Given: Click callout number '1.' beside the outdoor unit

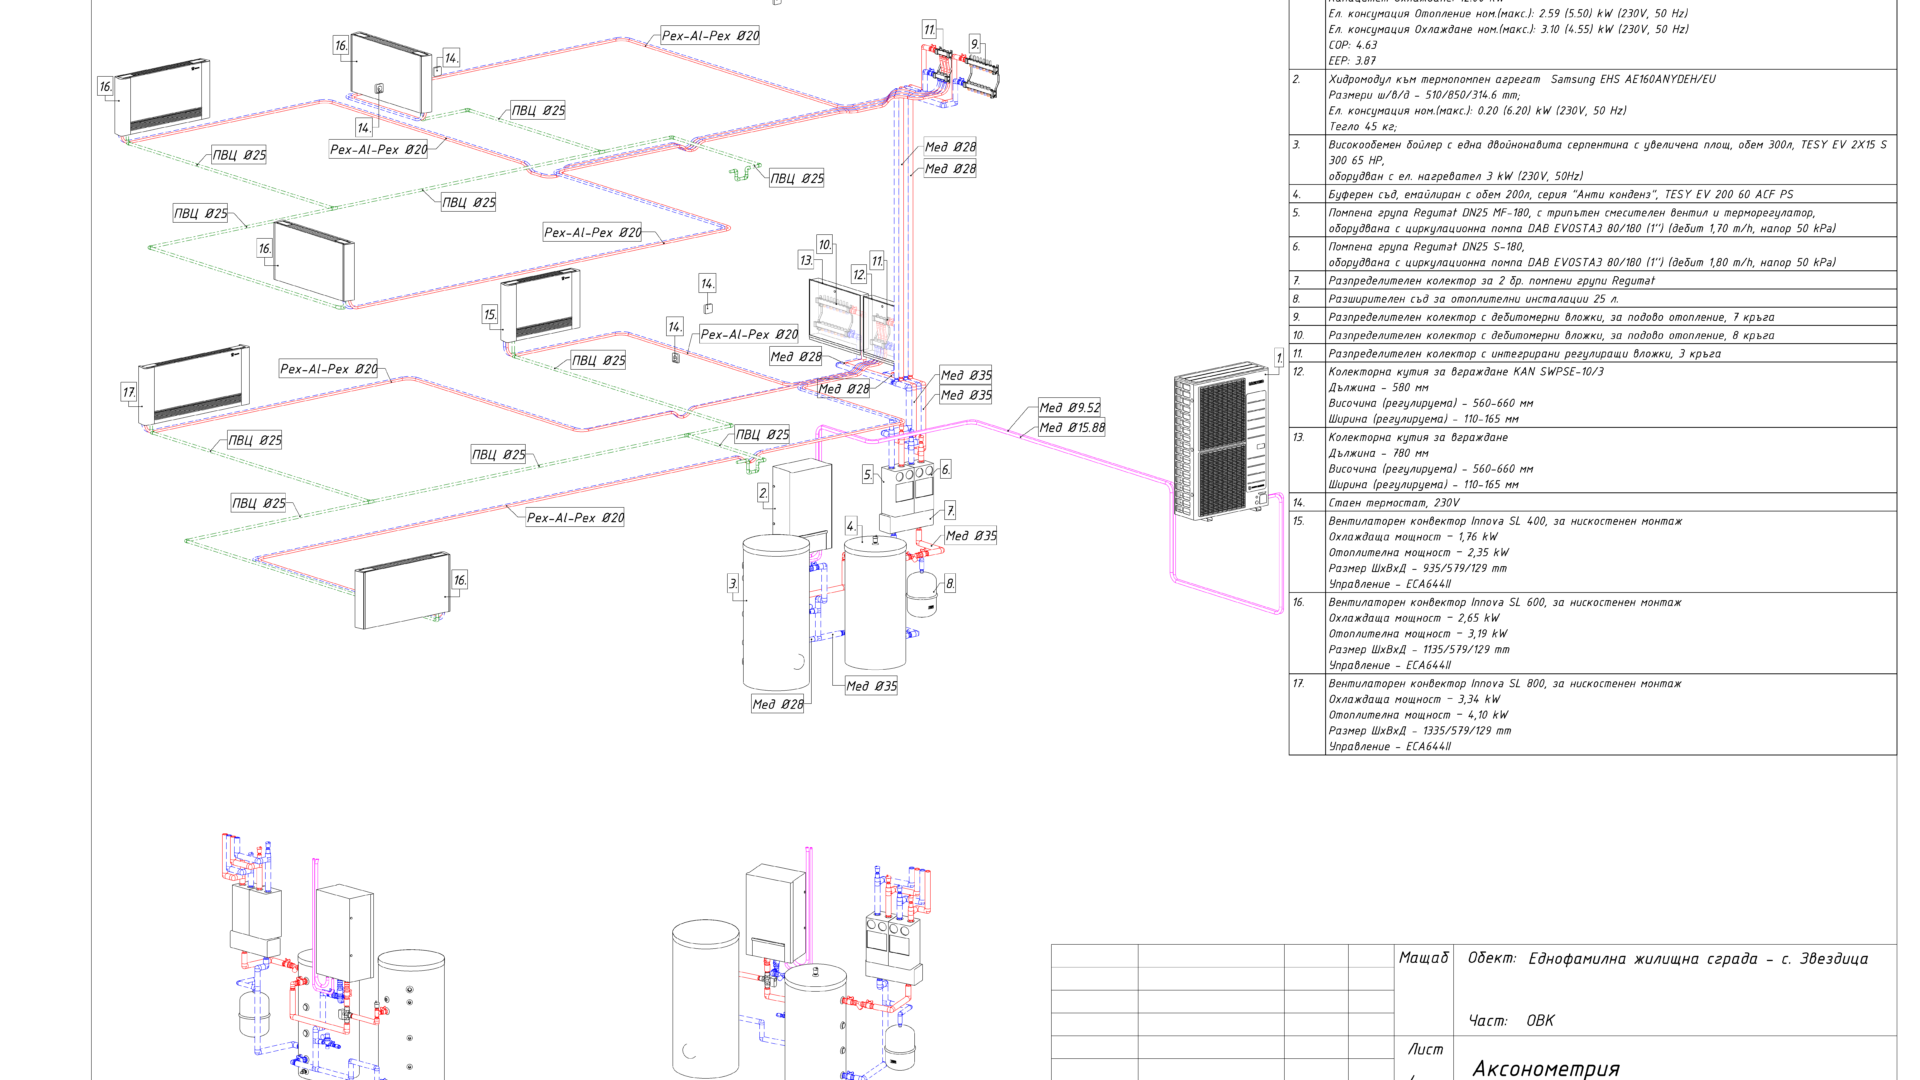Looking at the screenshot, I should pyautogui.click(x=1279, y=357).
